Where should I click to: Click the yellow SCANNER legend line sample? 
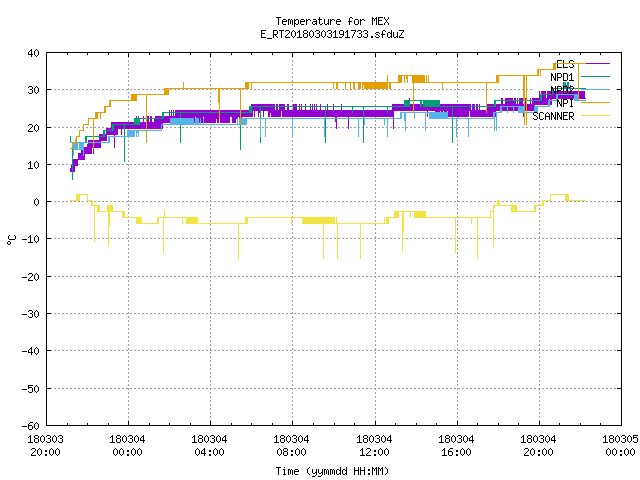click(595, 116)
